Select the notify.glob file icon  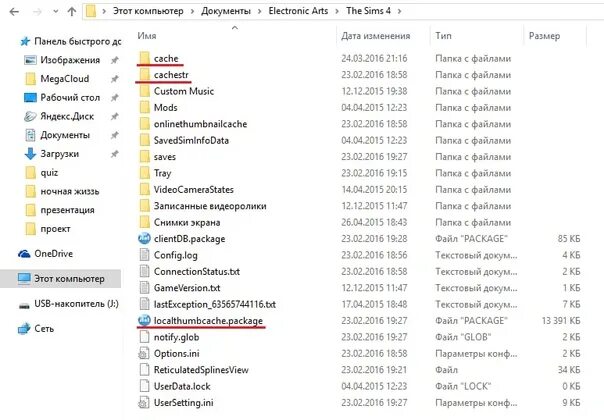(x=144, y=337)
